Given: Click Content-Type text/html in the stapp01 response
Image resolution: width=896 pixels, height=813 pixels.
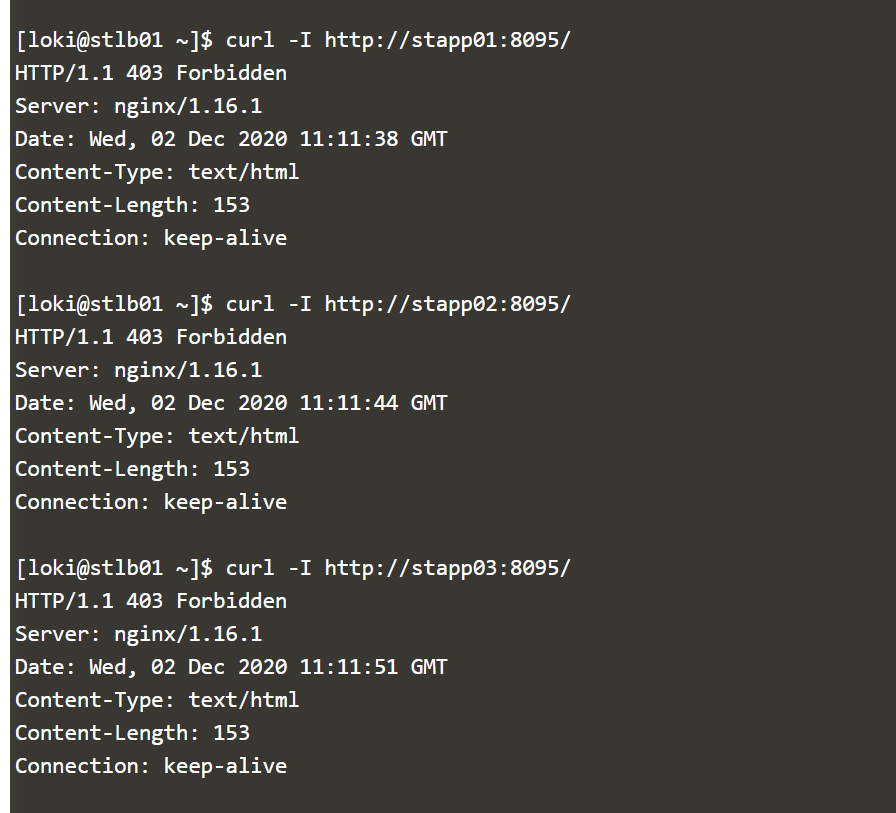Looking at the screenshot, I should coord(157,172).
